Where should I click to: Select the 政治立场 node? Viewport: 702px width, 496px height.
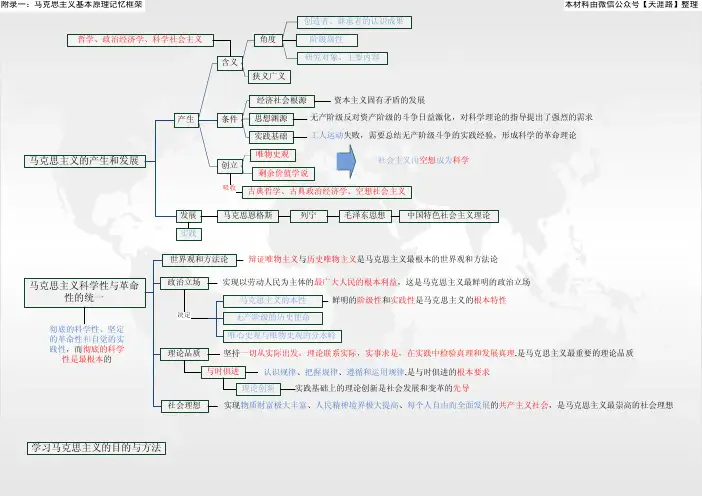[x=185, y=283]
